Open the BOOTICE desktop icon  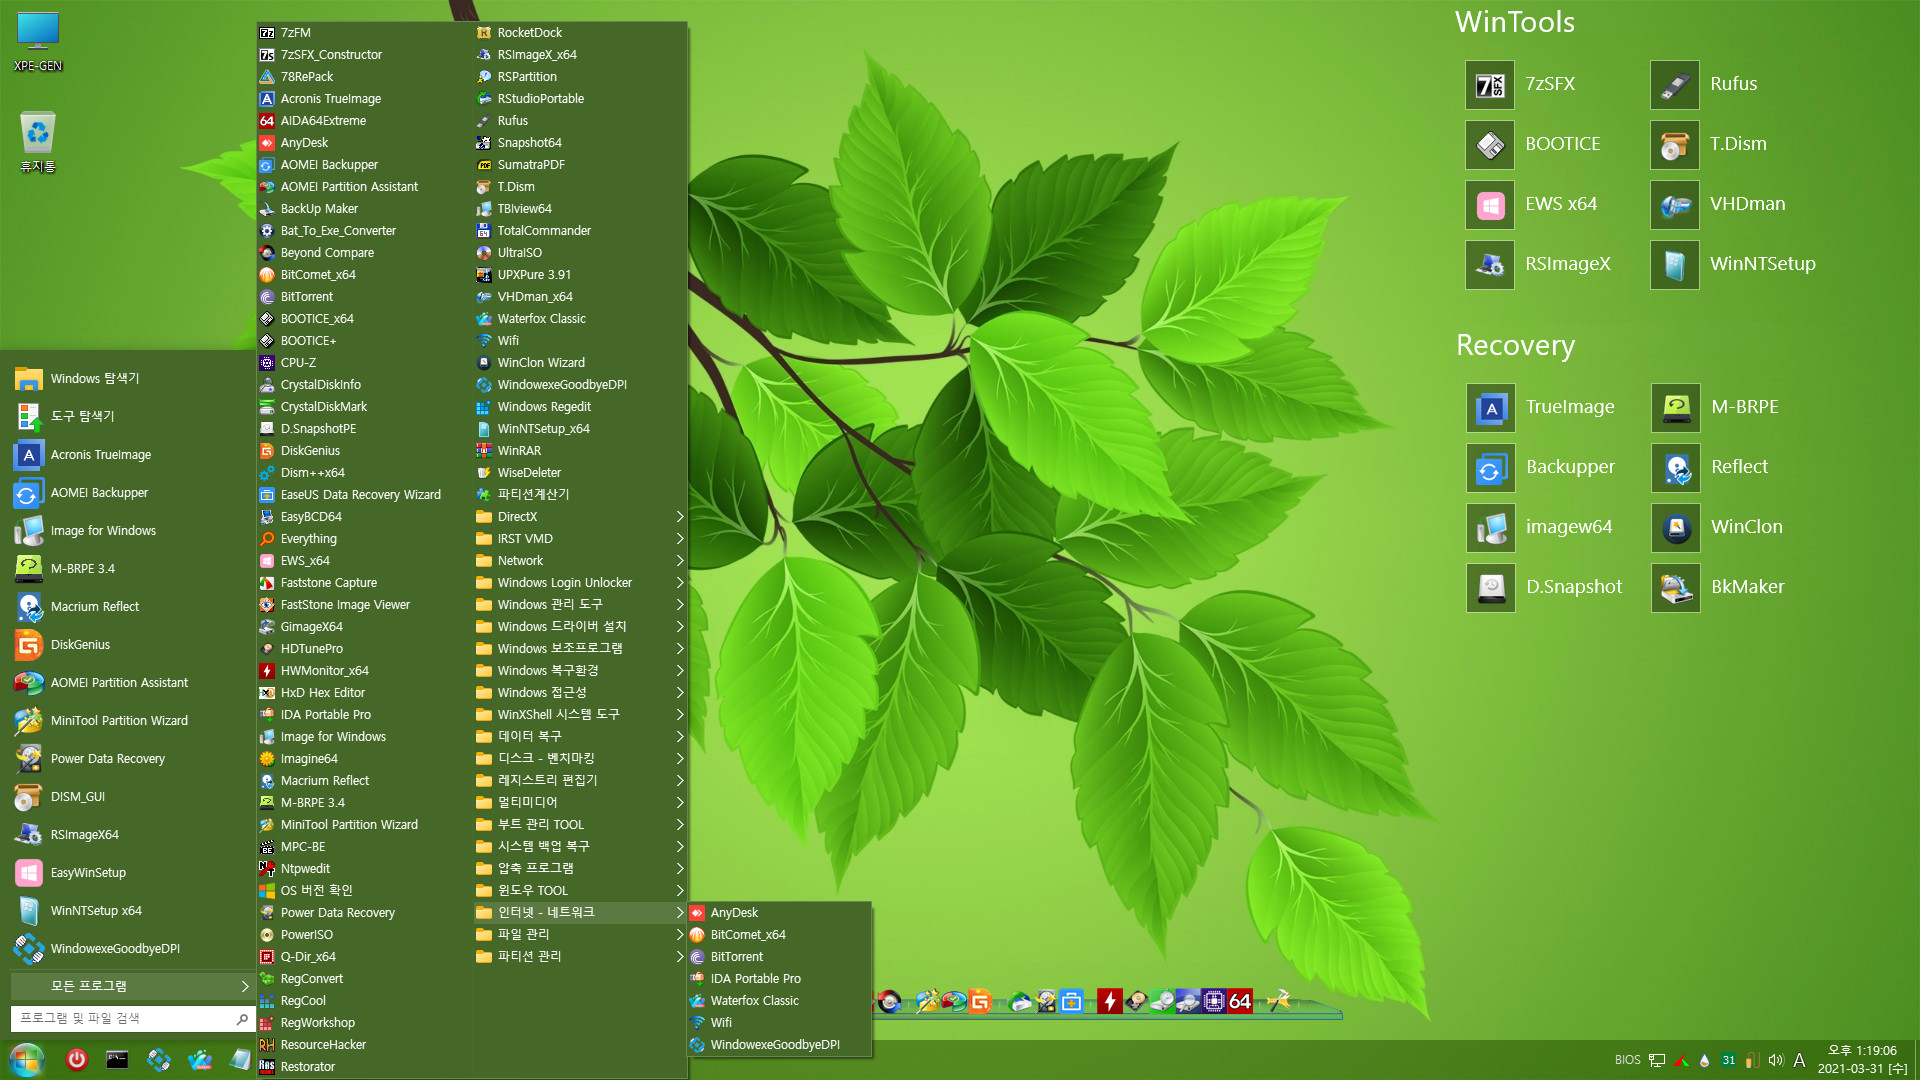coord(1490,145)
